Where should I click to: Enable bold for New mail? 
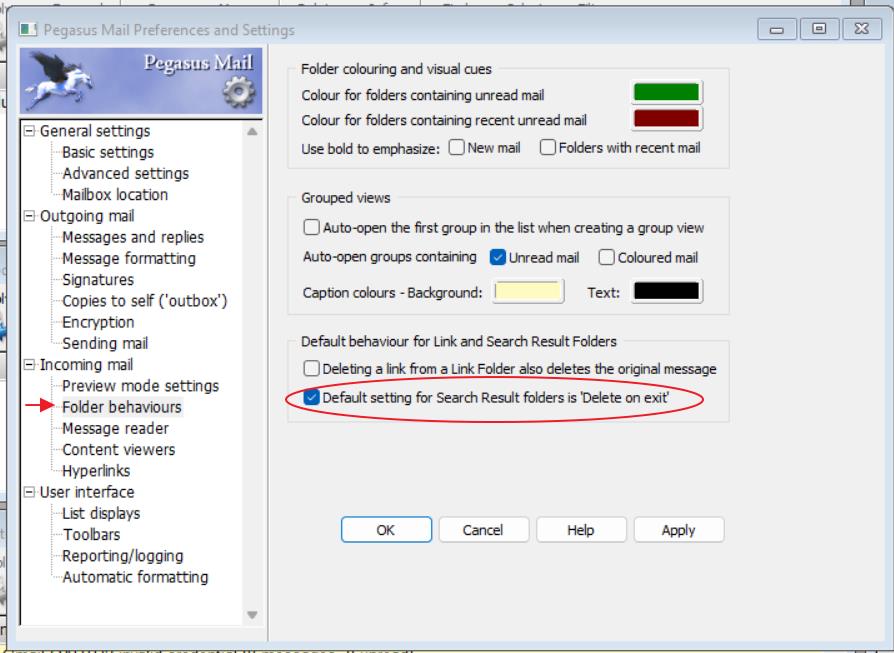coord(457,148)
